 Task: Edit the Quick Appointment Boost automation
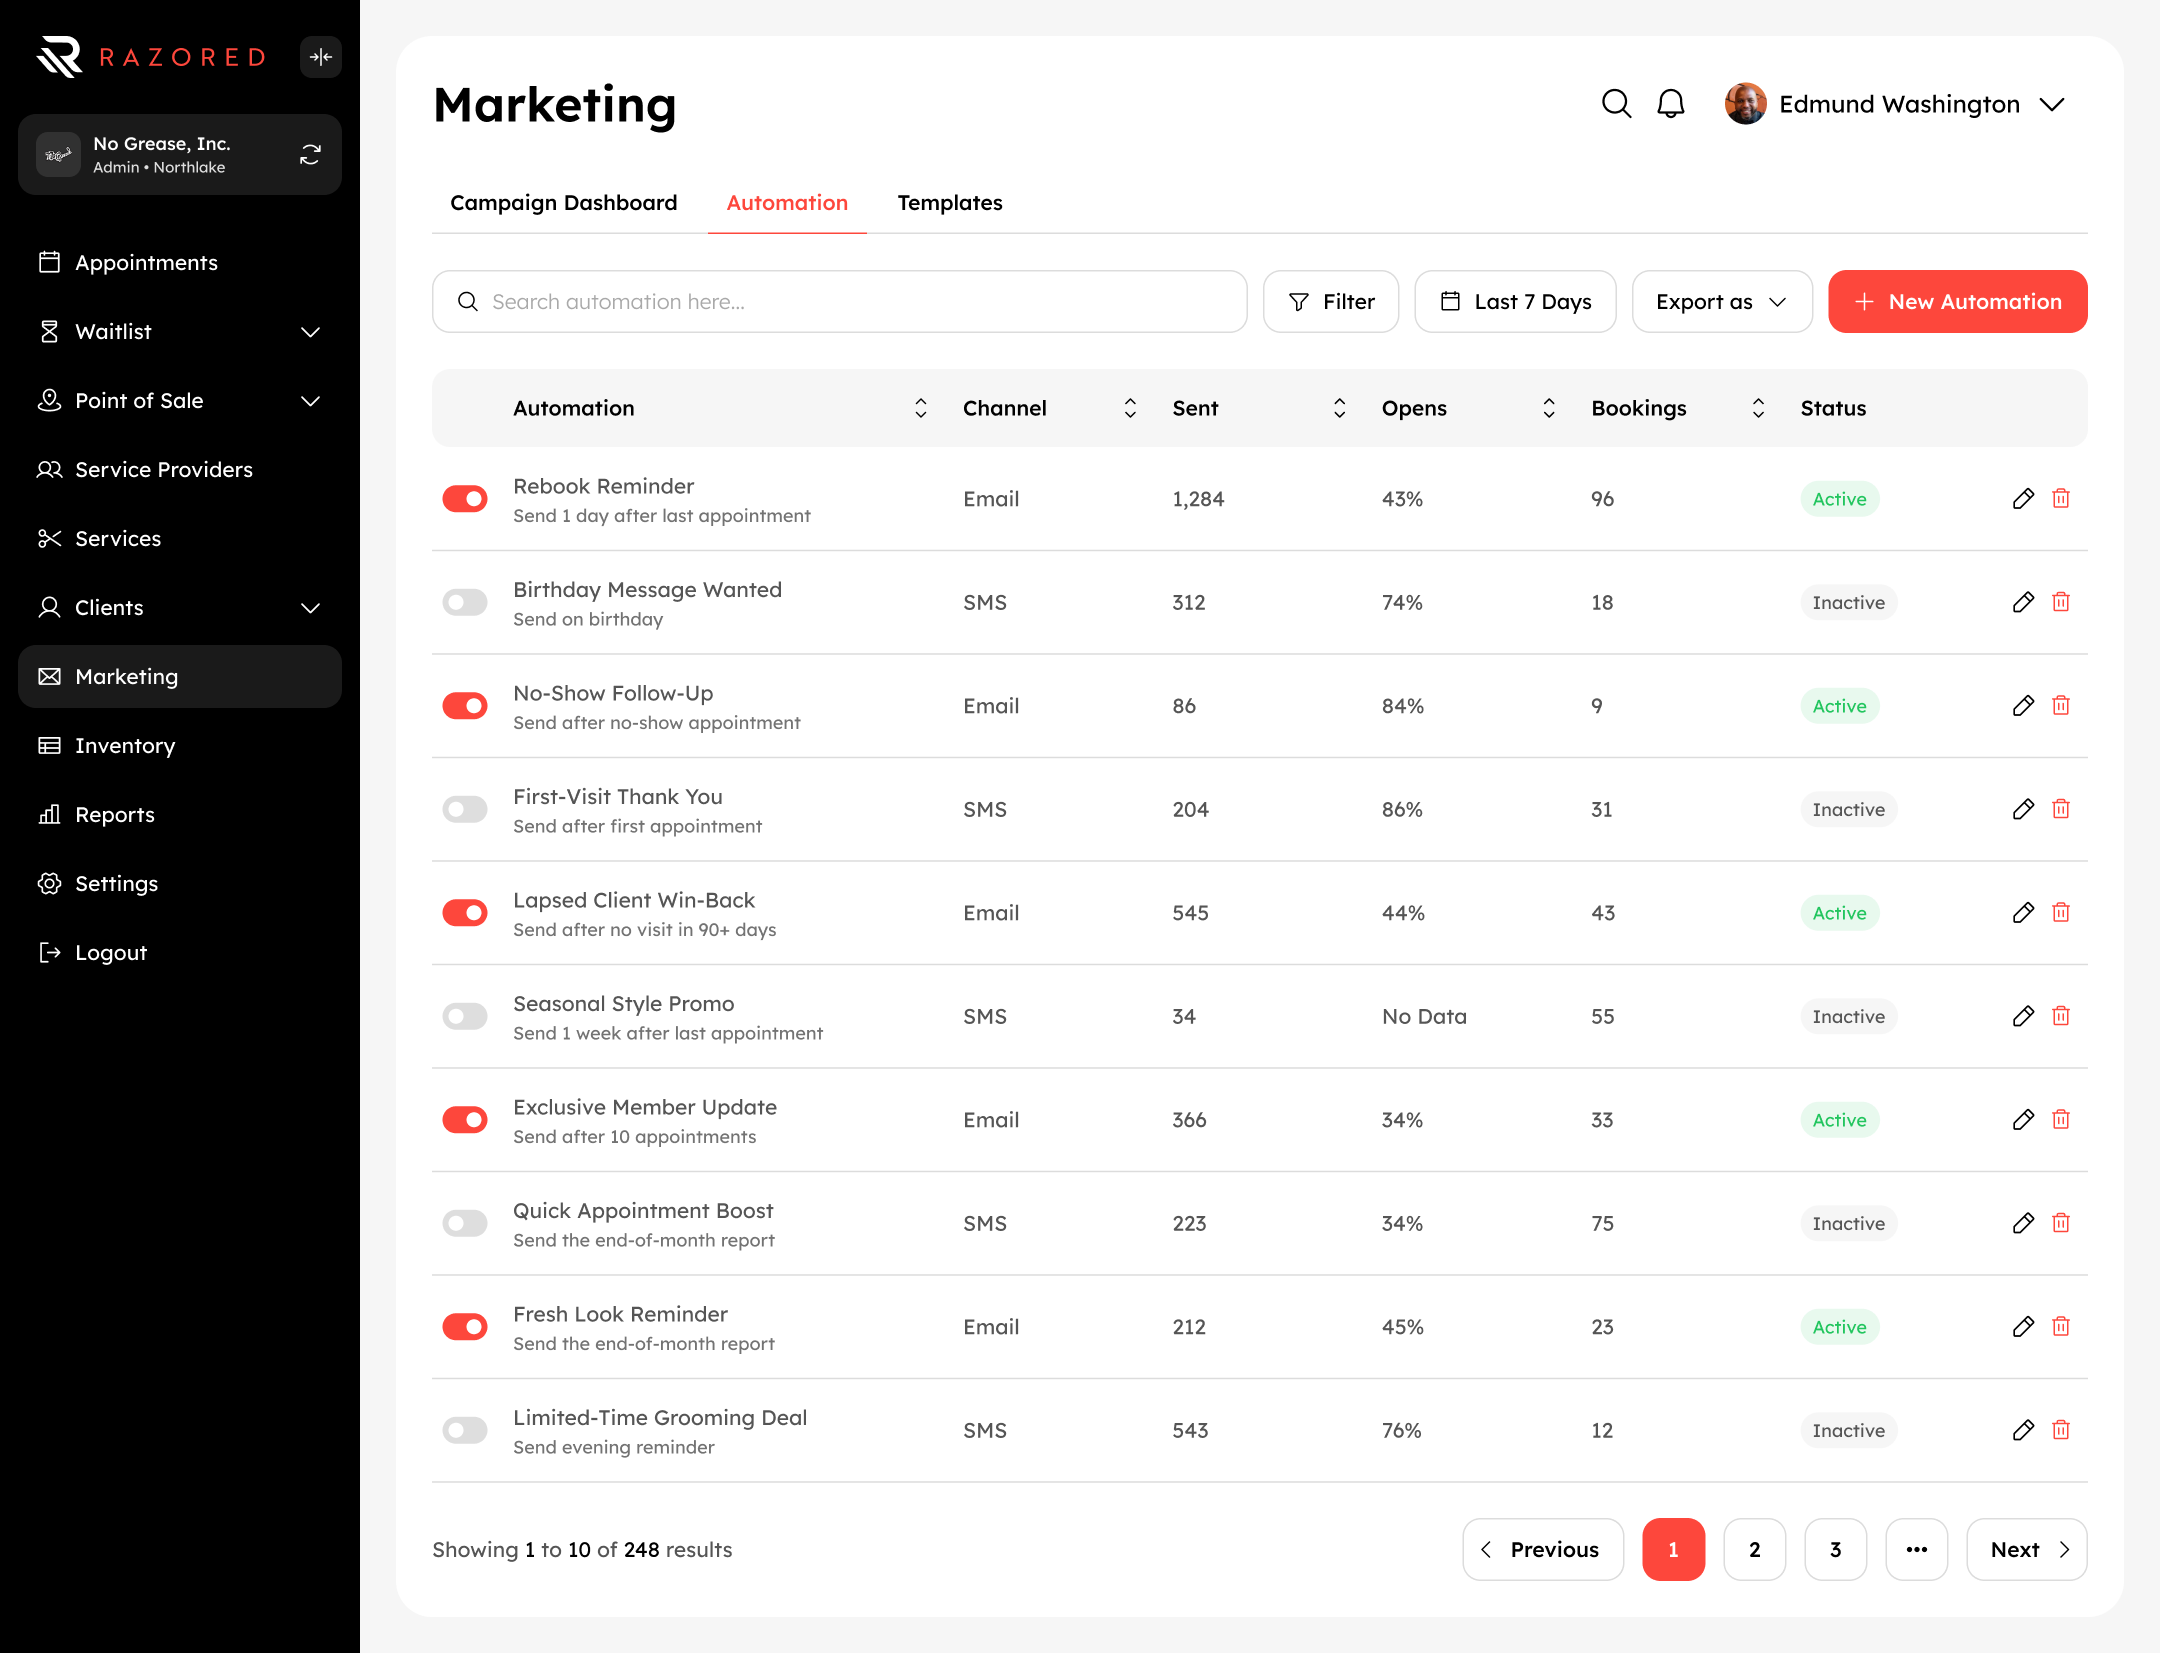click(x=2023, y=1223)
